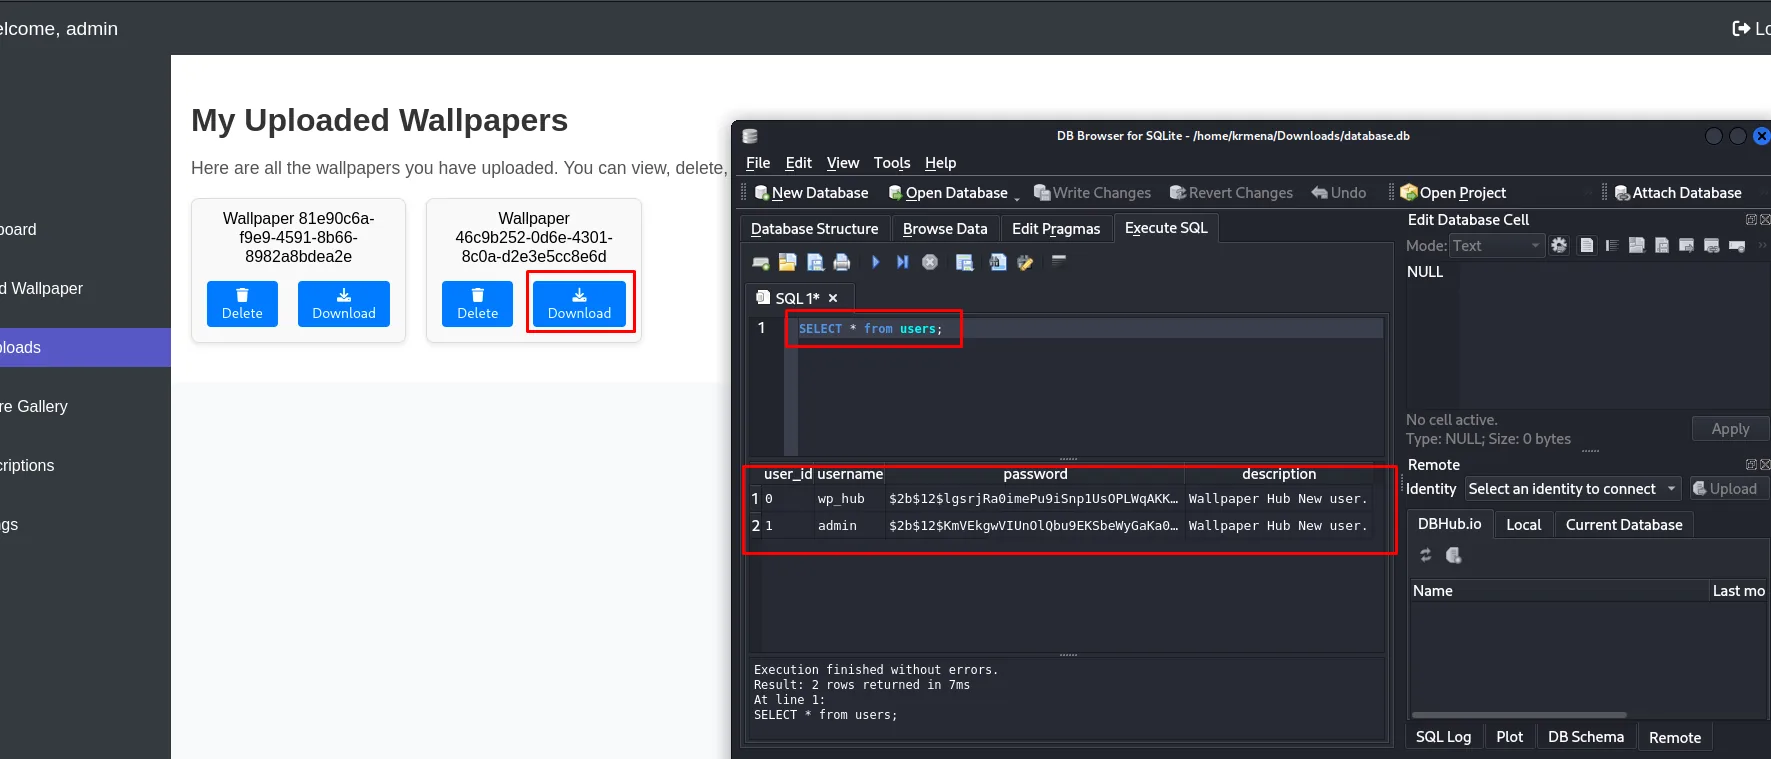The width and height of the screenshot is (1771, 759).
Task: Click New Database in the toolbar
Action: pyautogui.click(x=811, y=193)
